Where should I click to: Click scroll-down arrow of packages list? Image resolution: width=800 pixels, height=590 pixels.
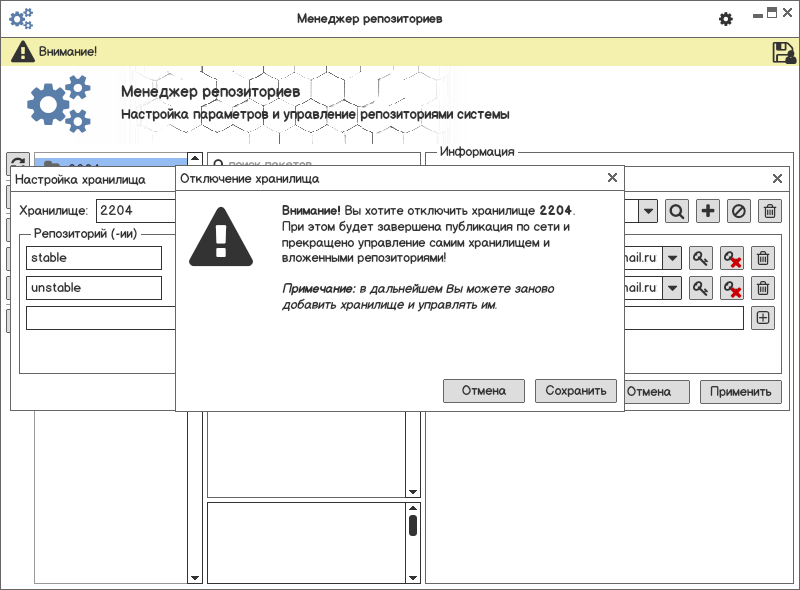(413, 492)
